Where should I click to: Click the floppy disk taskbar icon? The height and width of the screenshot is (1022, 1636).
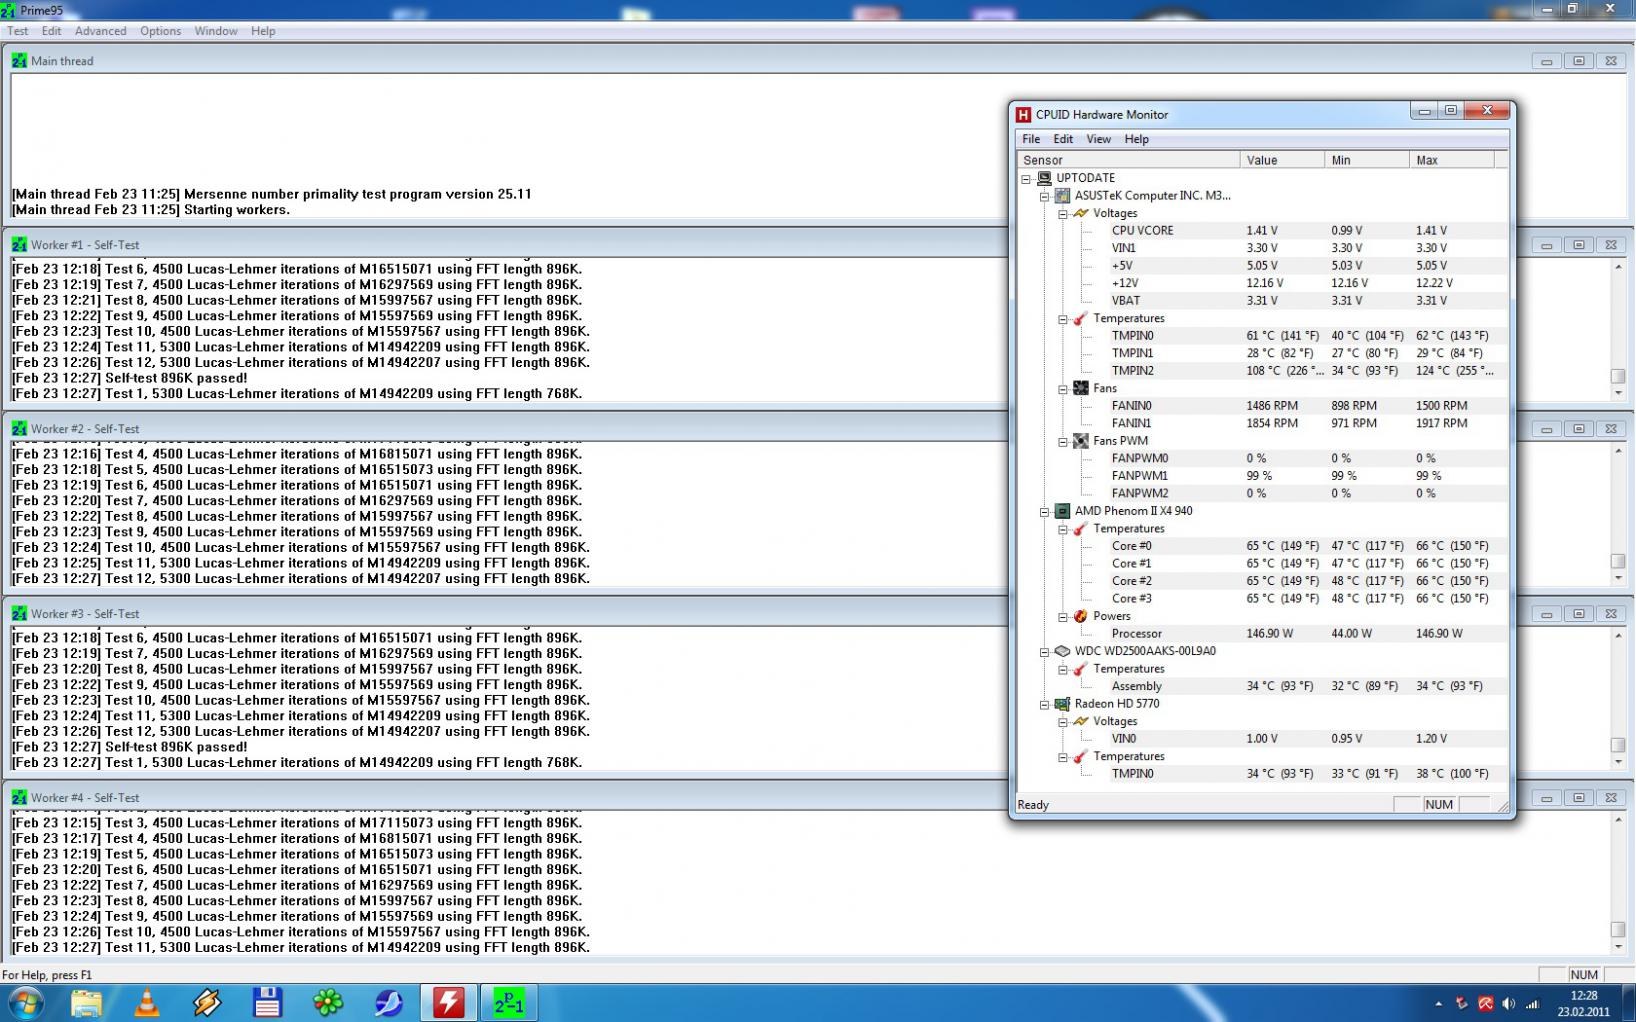[267, 1002]
